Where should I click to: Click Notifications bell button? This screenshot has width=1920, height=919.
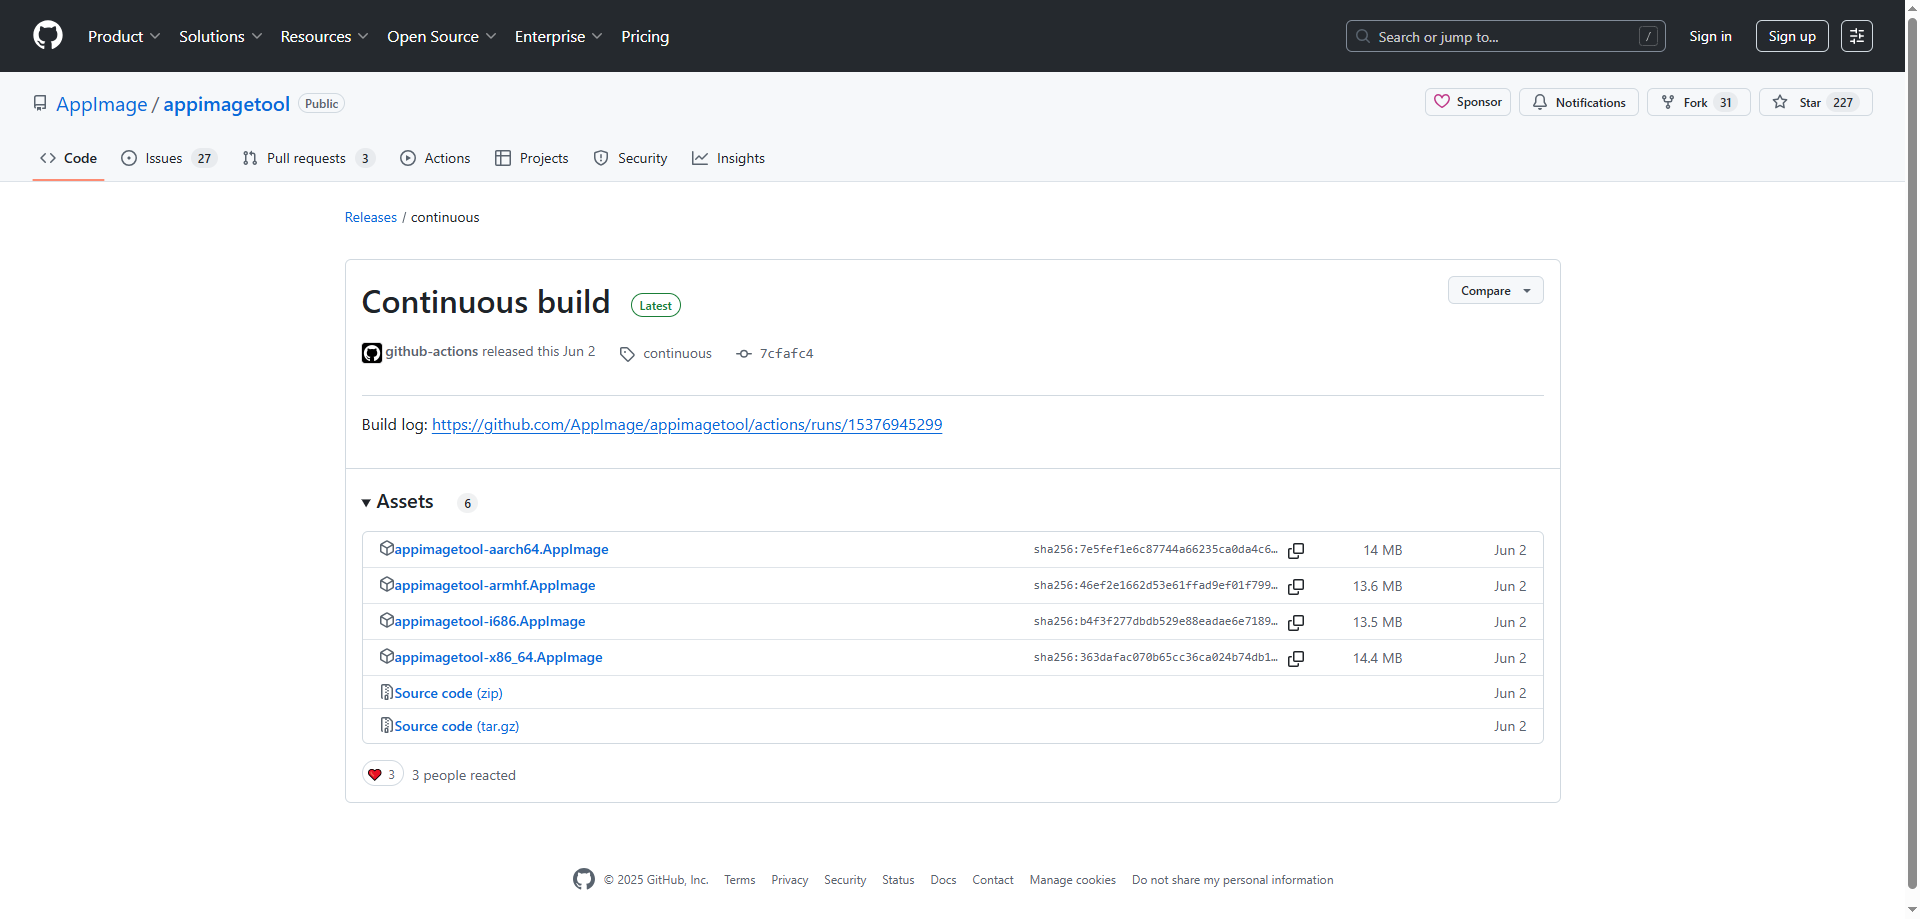1579,102
